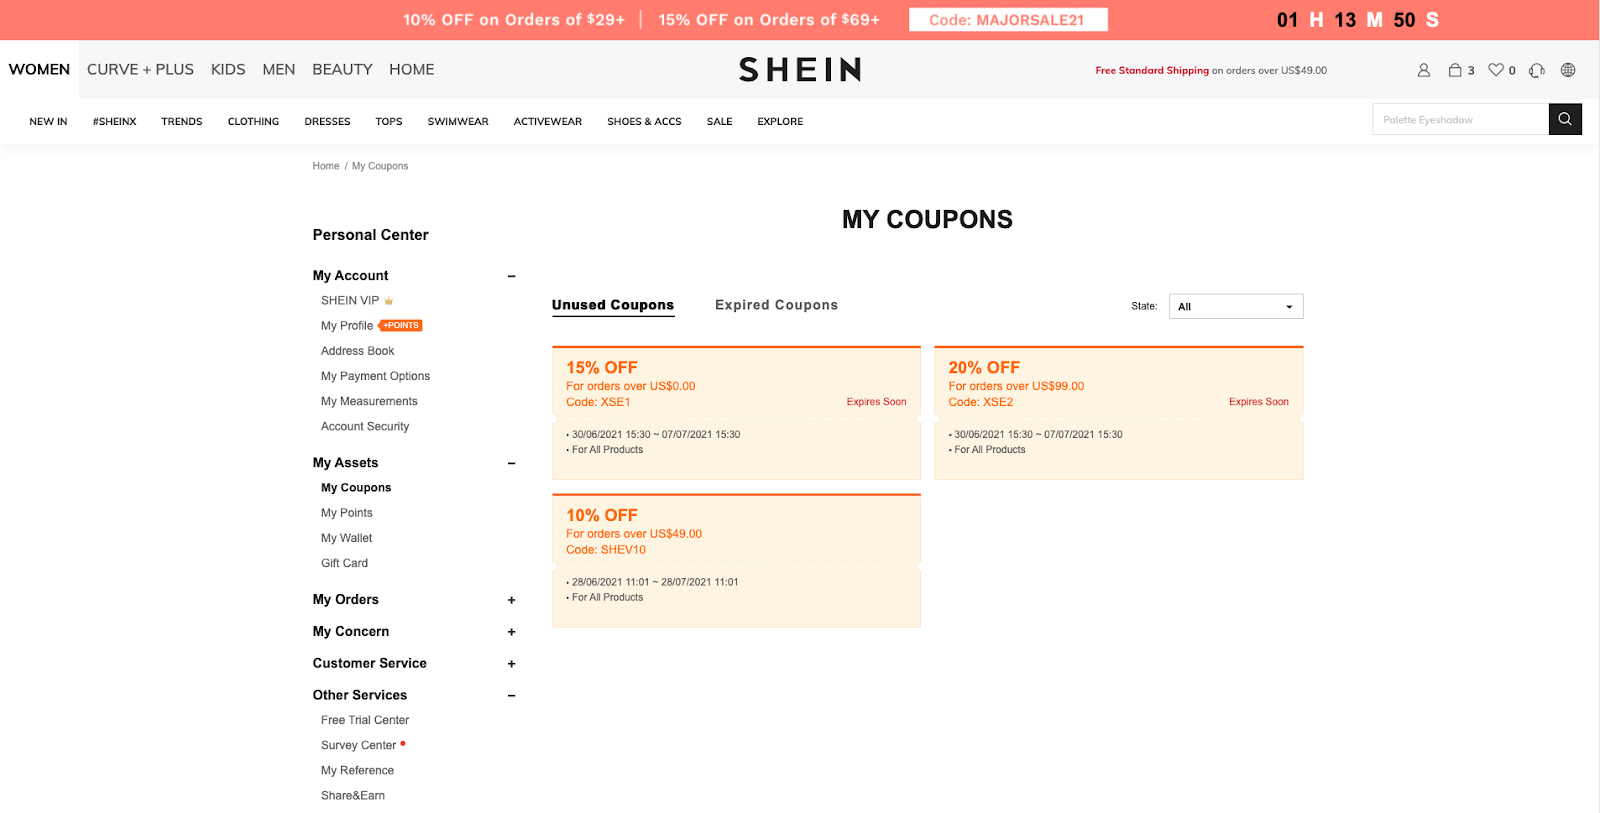
Task: Open the CURVE + PLUS menu
Action: click(140, 69)
